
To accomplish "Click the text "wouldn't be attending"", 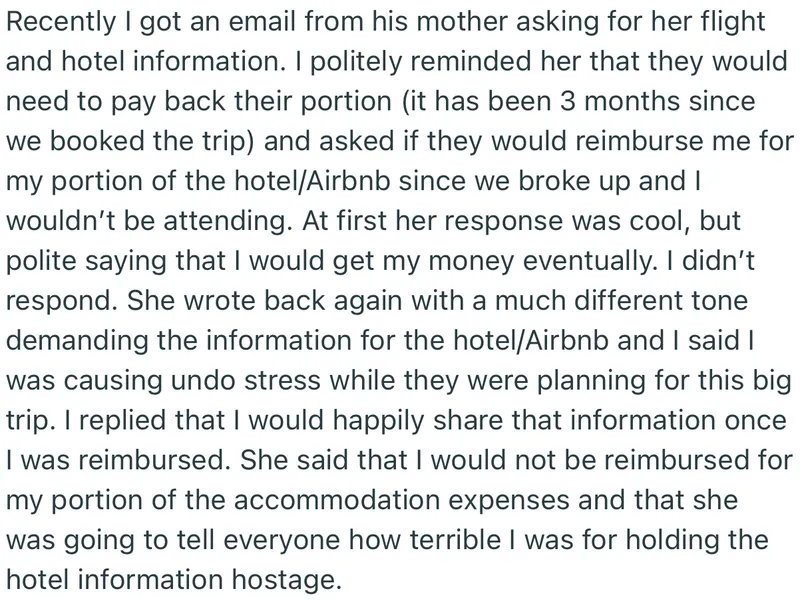I will tap(149, 222).
